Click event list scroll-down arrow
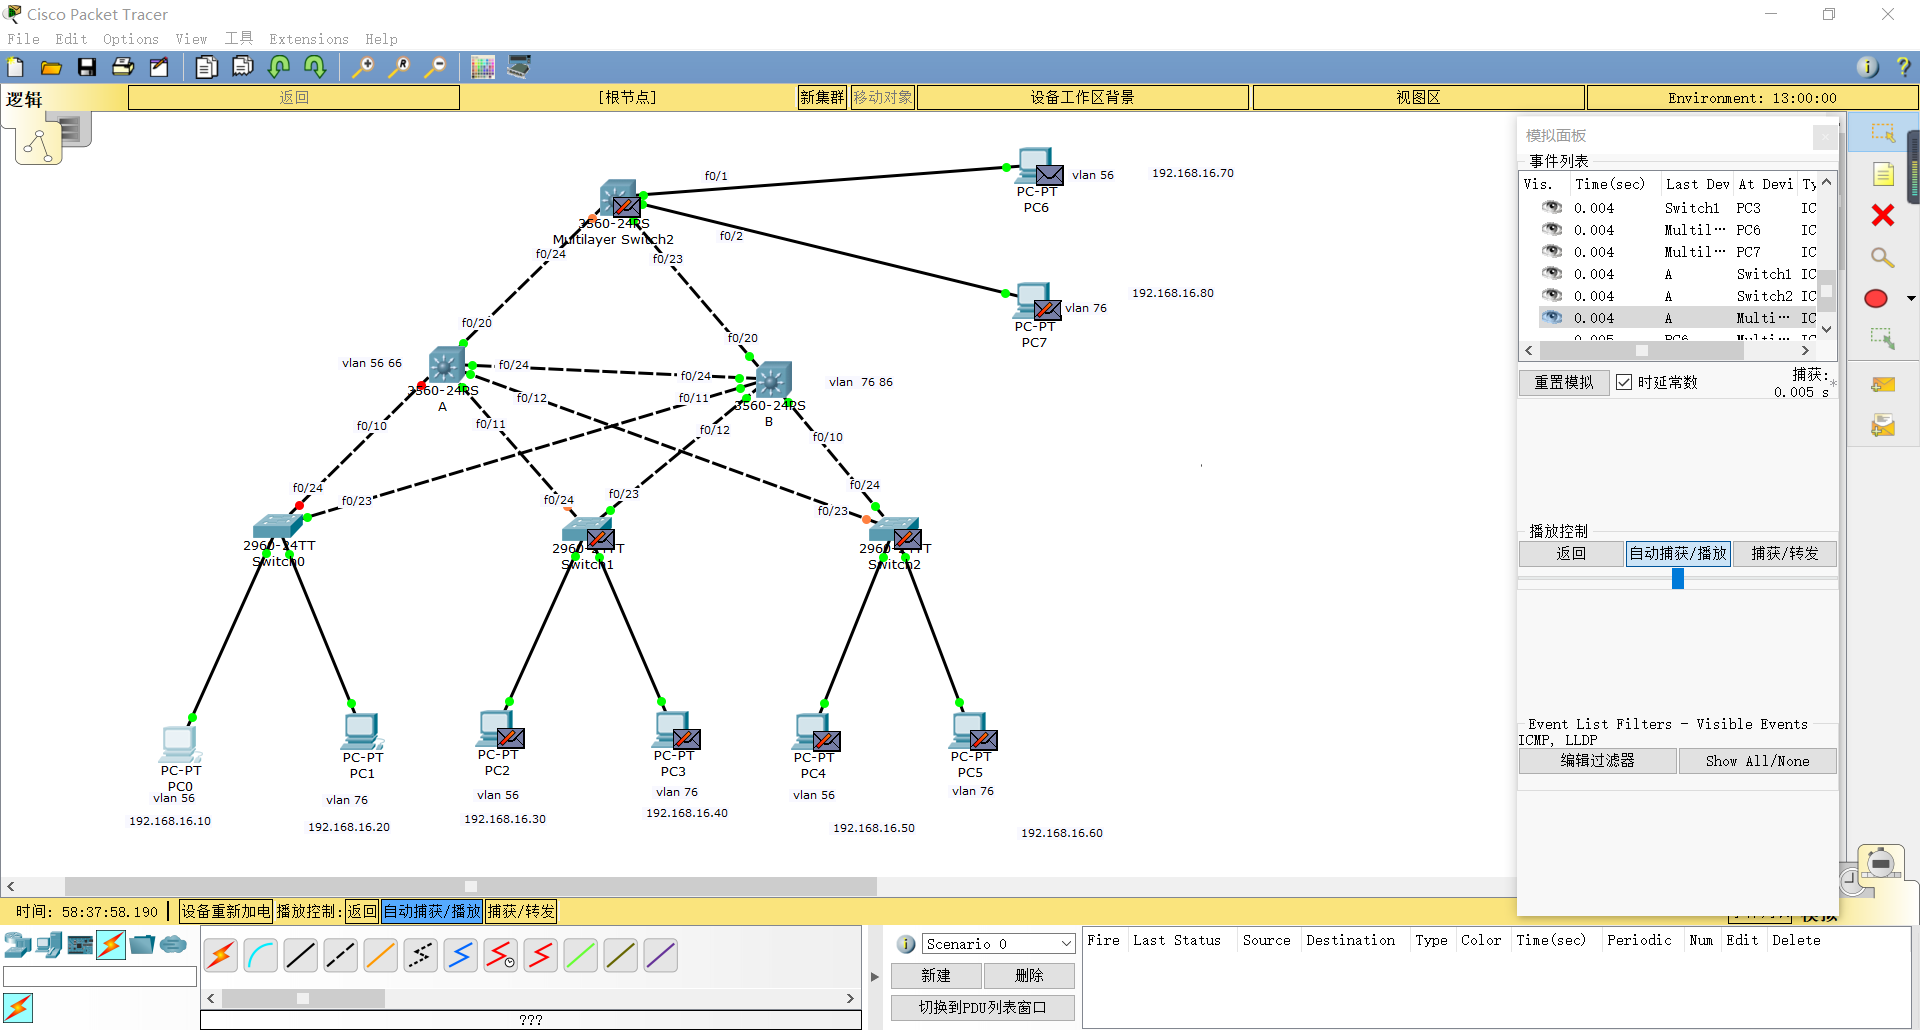The image size is (1920, 1030). (1827, 329)
